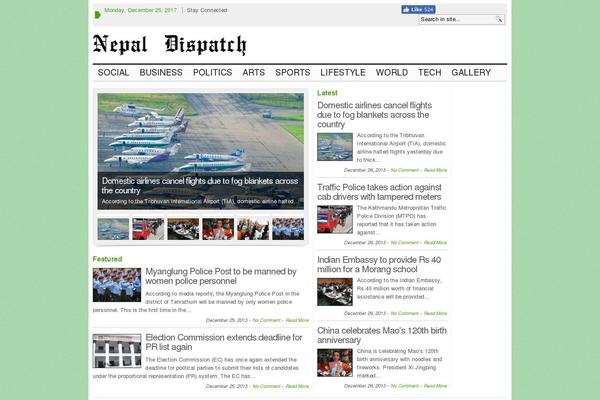Open Traffic Police tampered meters headline
The image size is (600, 400).
point(379,192)
